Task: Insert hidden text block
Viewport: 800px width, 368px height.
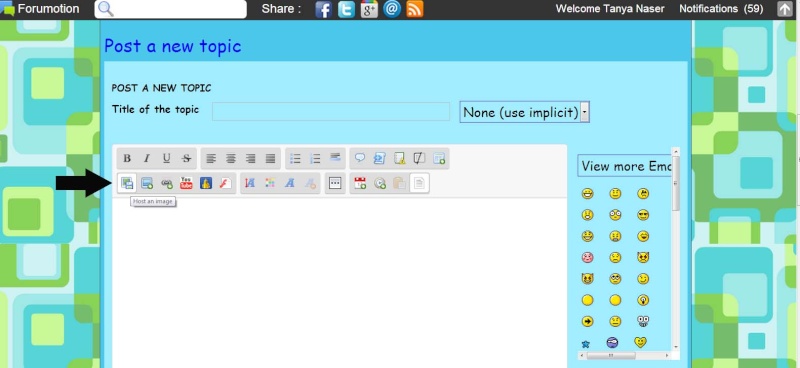Action: click(419, 159)
